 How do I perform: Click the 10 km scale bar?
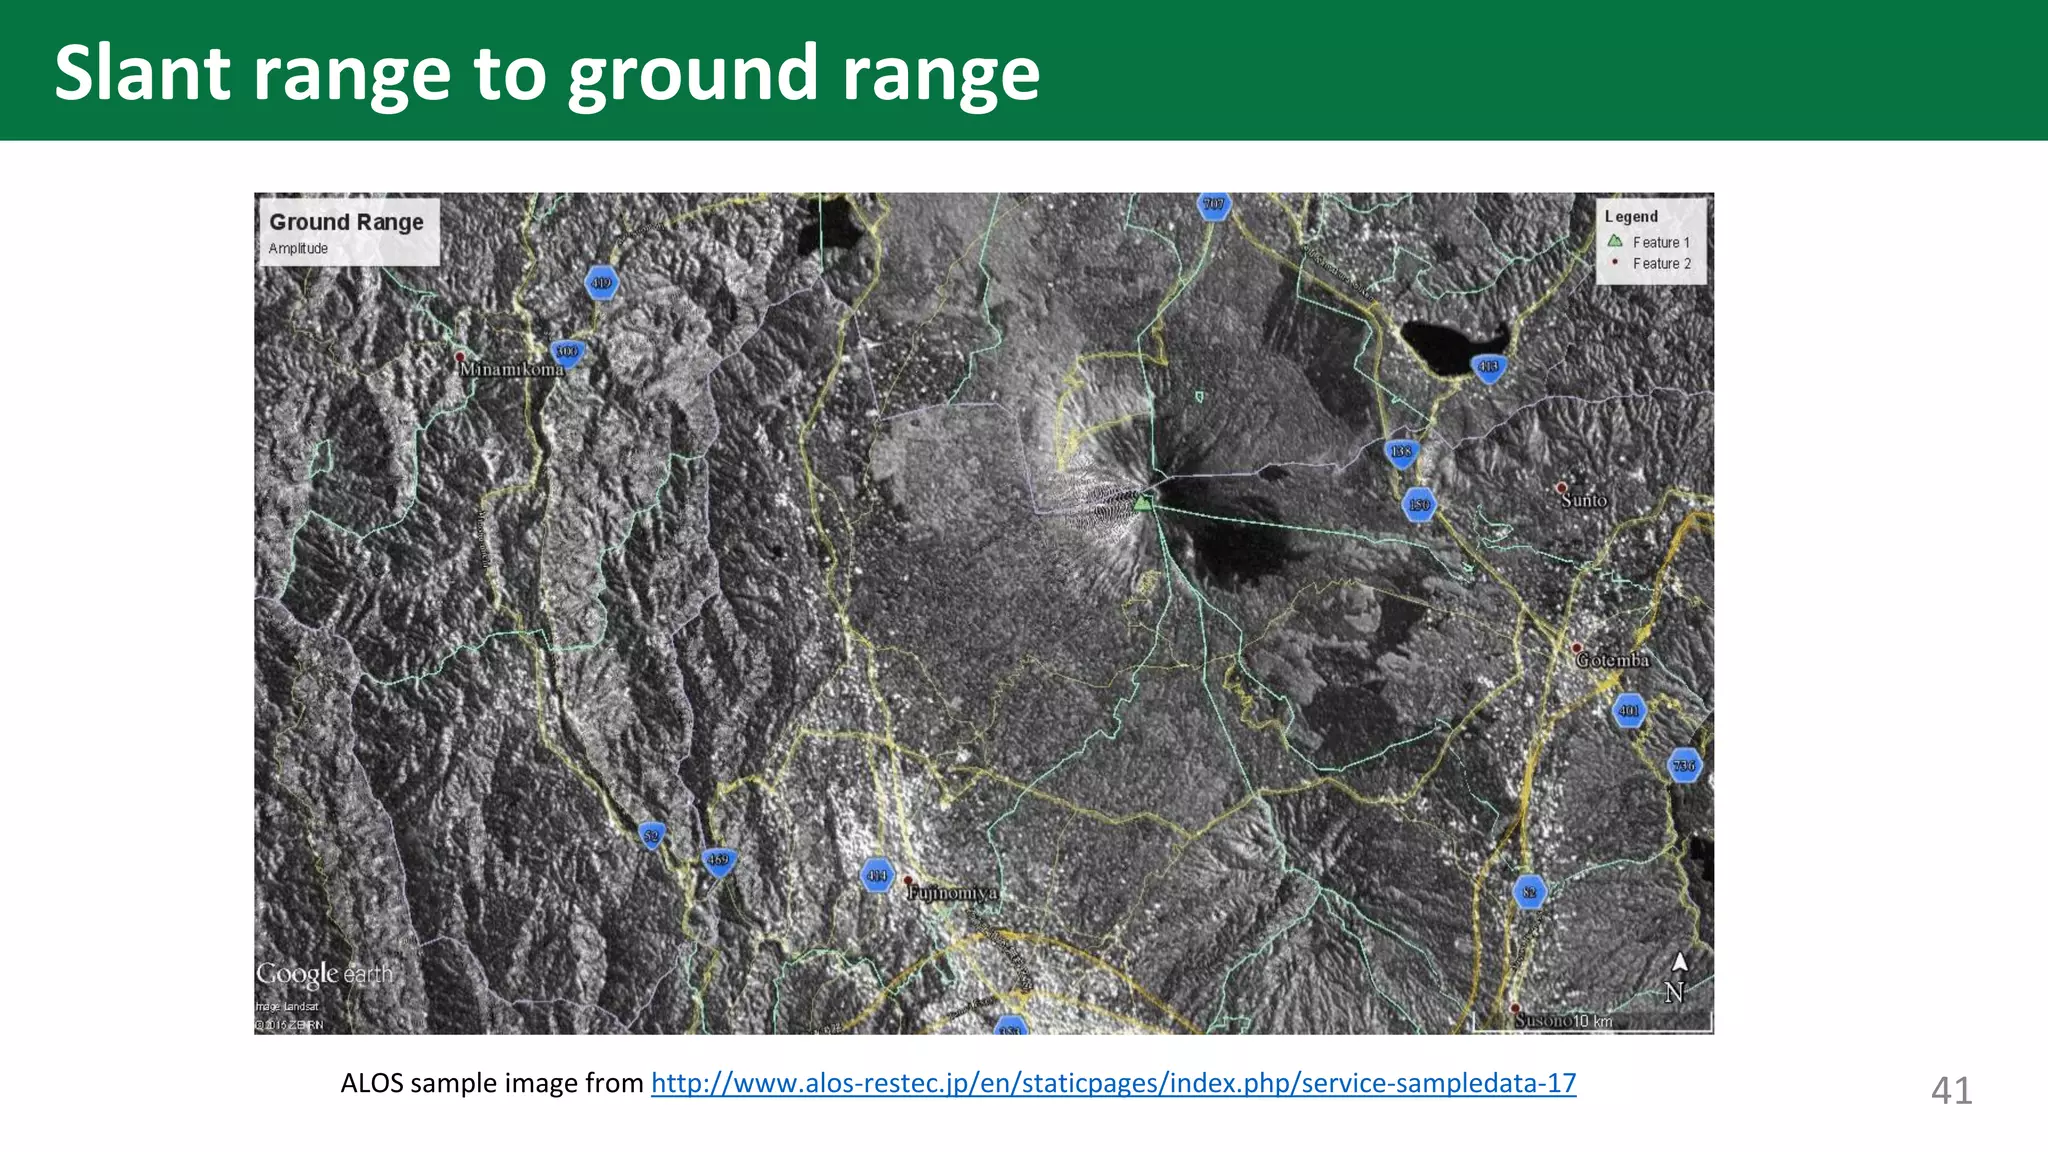pyautogui.click(x=1593, y=1022)
